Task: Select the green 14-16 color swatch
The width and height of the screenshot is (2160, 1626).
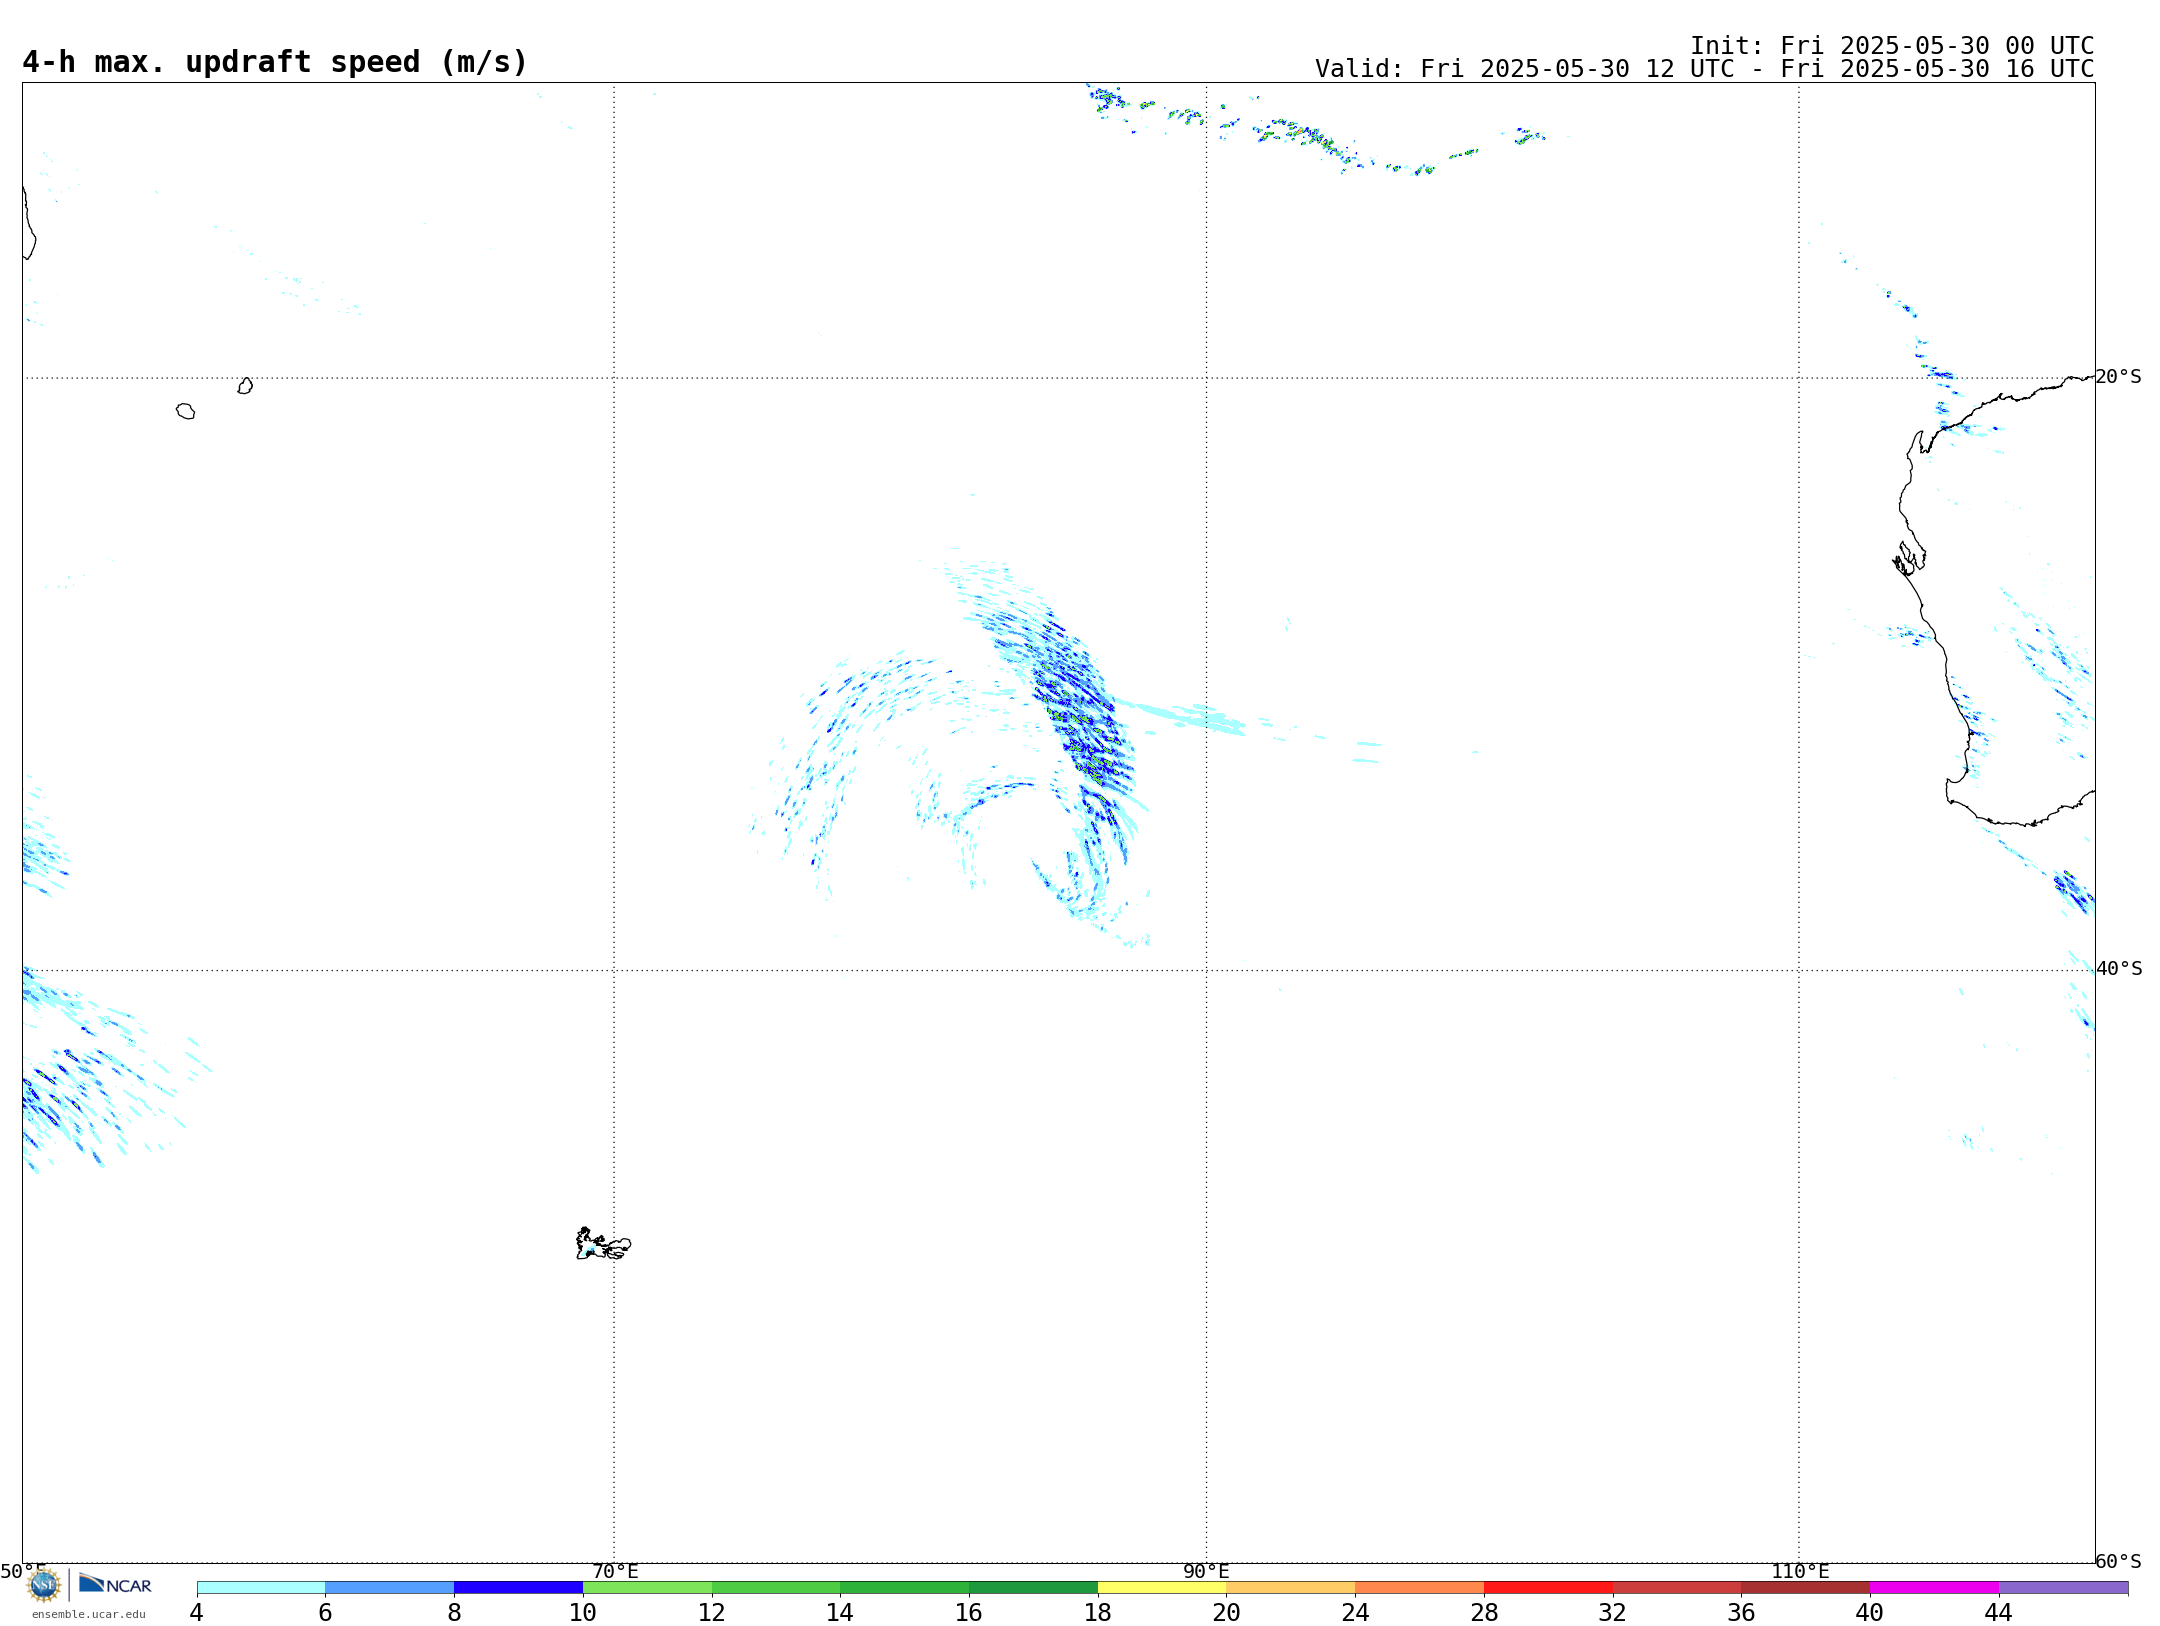Action: [904, 1587]
